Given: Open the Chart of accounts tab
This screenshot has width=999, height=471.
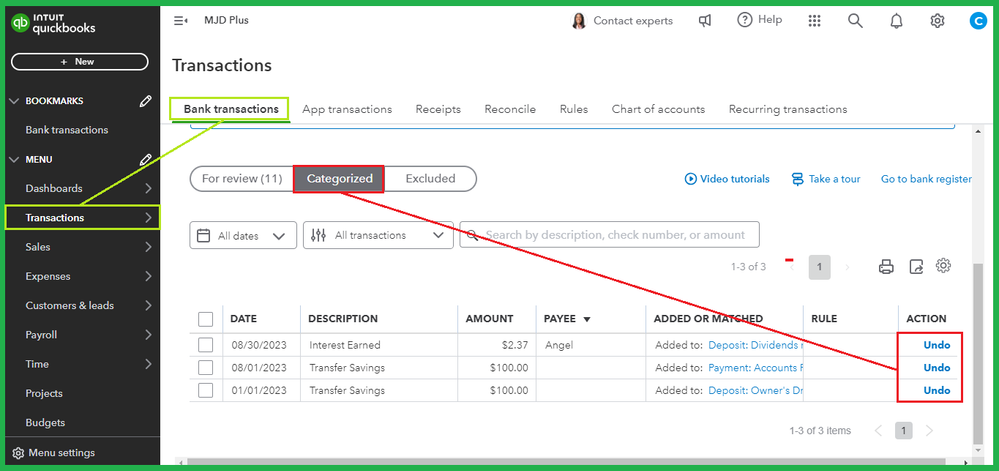Looking at the screenshot, I should (x=658, y=110).
